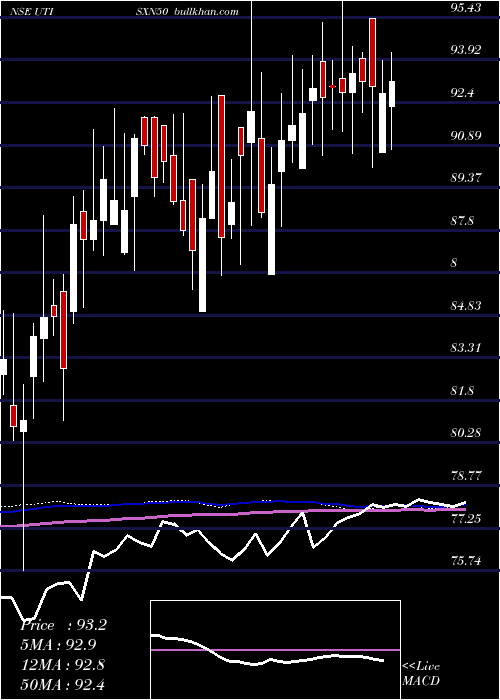This screenshot has width=500, height=700.
Task: Click the SXN50 symbol text
Action: click(x=152, y=12)
